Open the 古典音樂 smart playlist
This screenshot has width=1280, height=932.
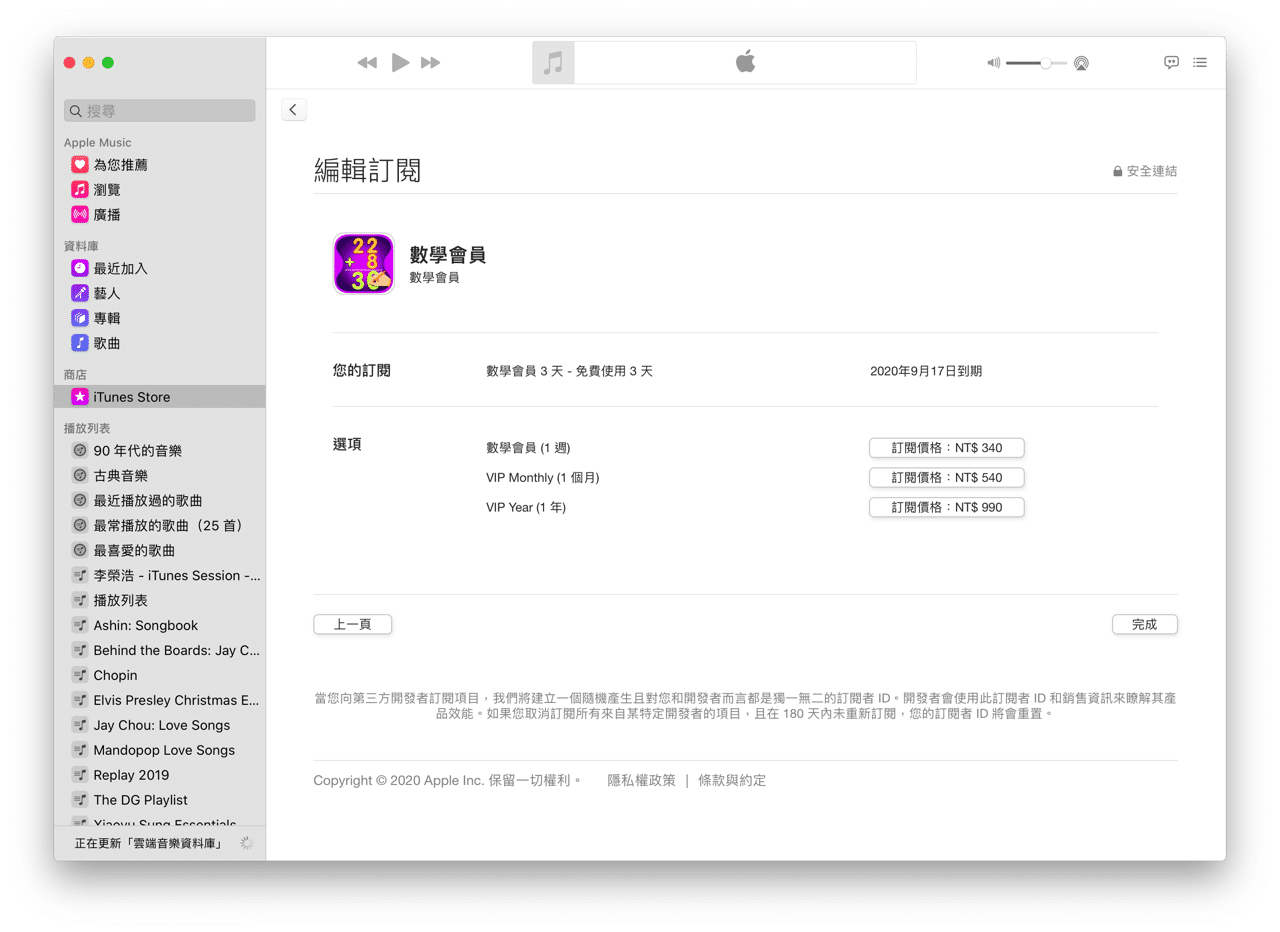160,476
